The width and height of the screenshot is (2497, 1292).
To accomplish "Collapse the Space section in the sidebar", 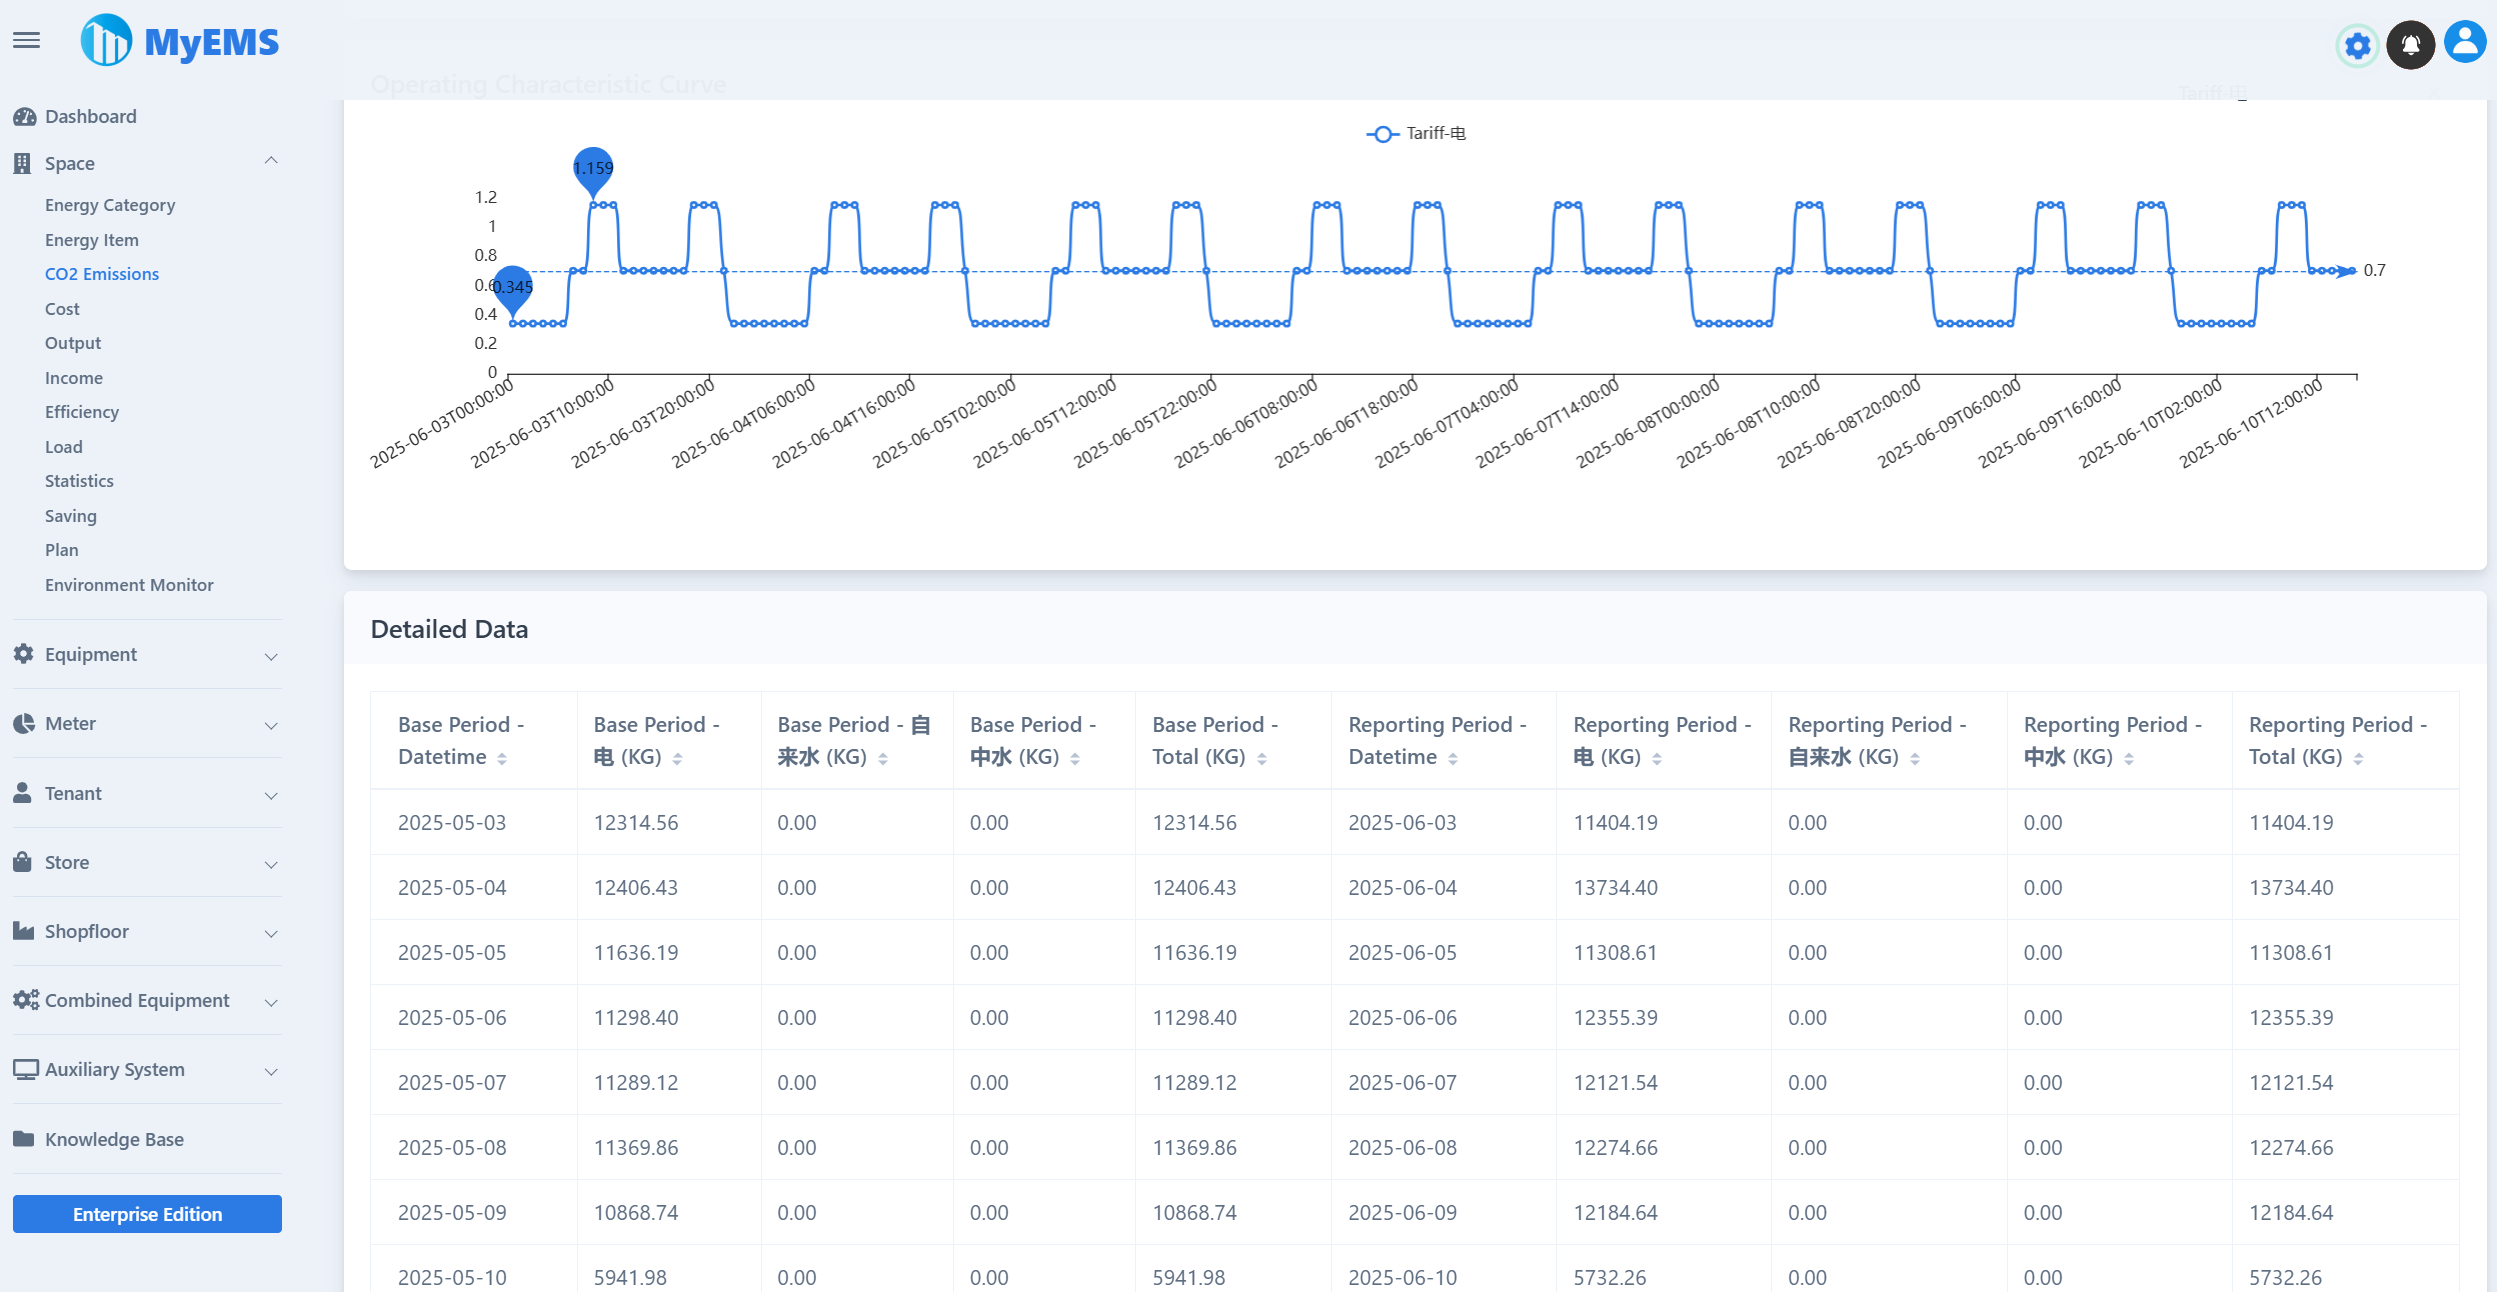I will pos(270,161).
